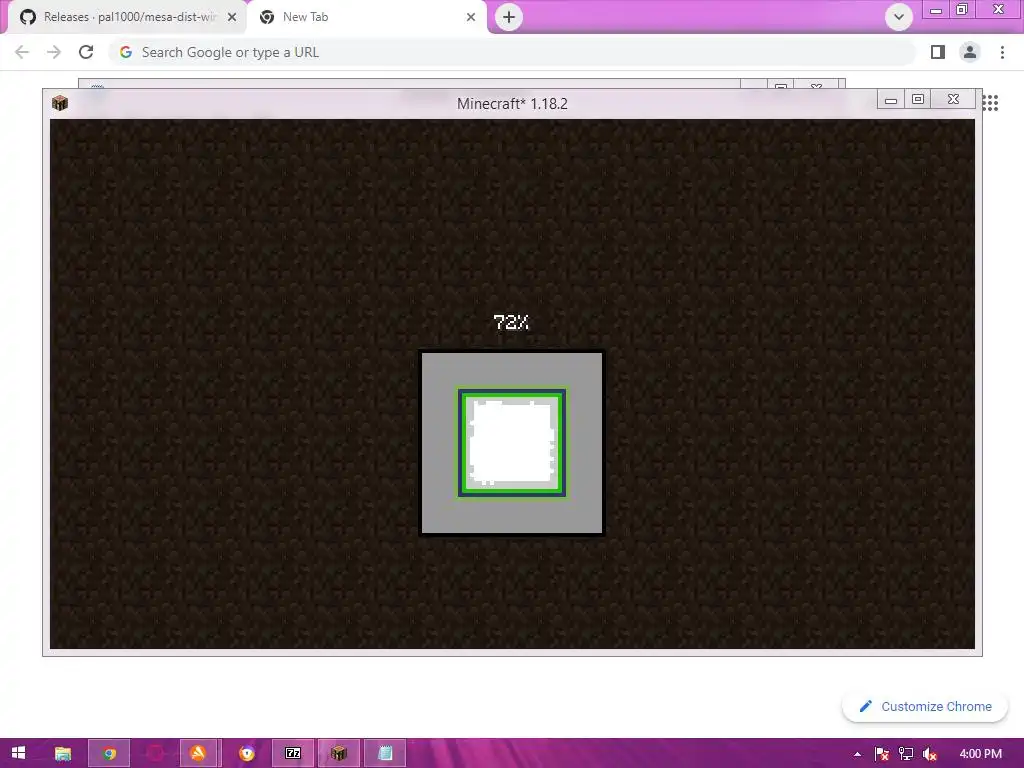Open a new Chrome tab with plus button
This screenshot has height=768, width=1024.
509,17
